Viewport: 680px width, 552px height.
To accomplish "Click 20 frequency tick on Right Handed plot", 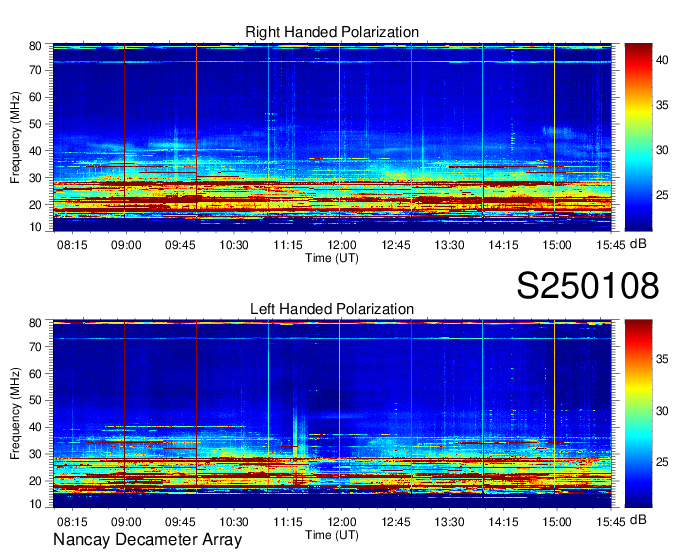I will (35, 205).
